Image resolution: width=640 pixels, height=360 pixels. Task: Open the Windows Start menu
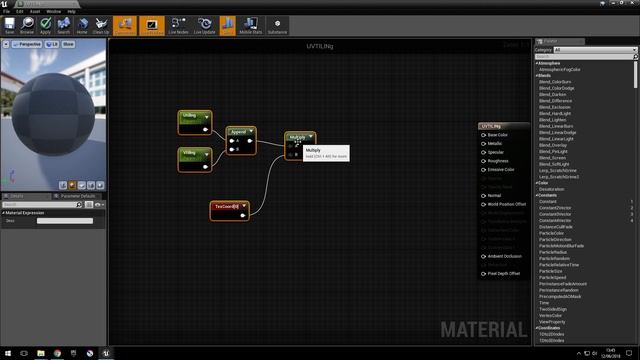coord(8,353)
